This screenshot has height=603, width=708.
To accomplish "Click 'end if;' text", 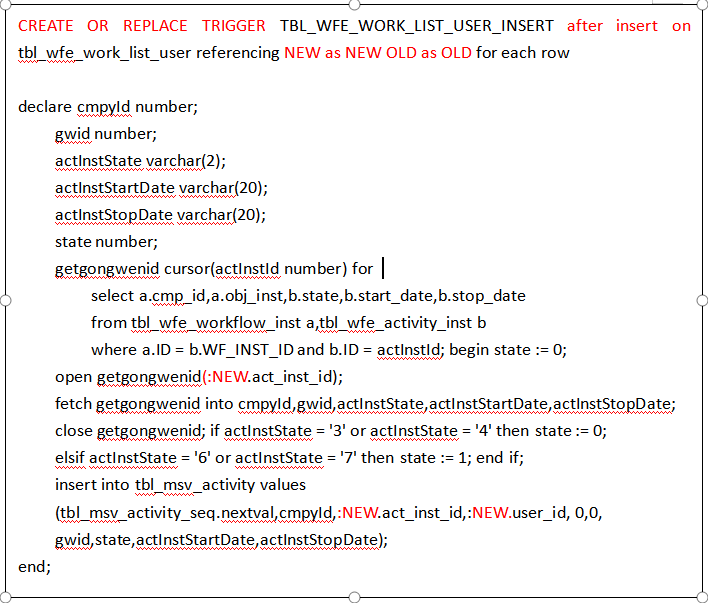I will tap(500, 458).
